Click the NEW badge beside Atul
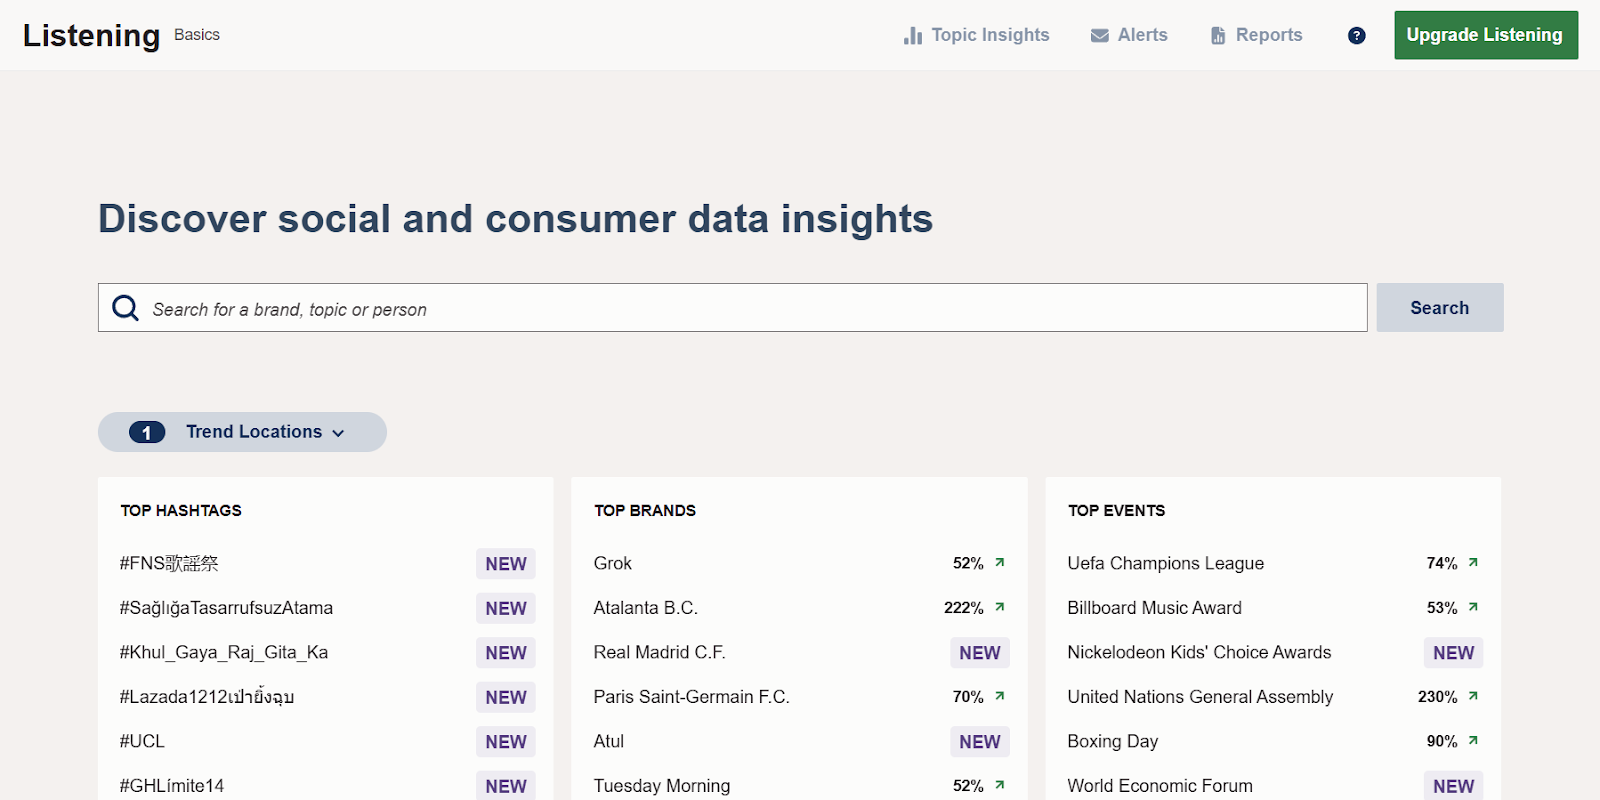The width and height of the screenshot is (1600, 800). point(979,741)
